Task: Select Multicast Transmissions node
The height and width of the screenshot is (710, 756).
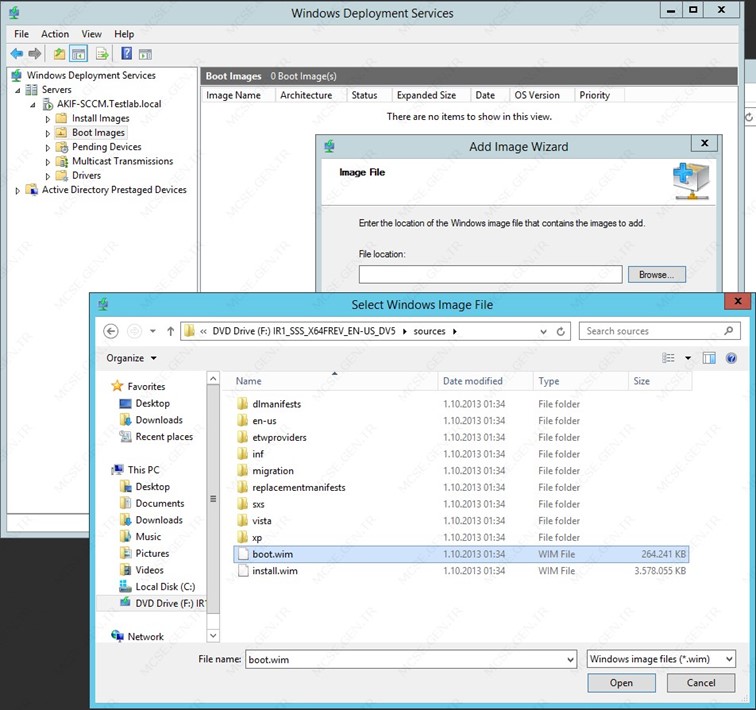Action: click(x=122, y=161)
